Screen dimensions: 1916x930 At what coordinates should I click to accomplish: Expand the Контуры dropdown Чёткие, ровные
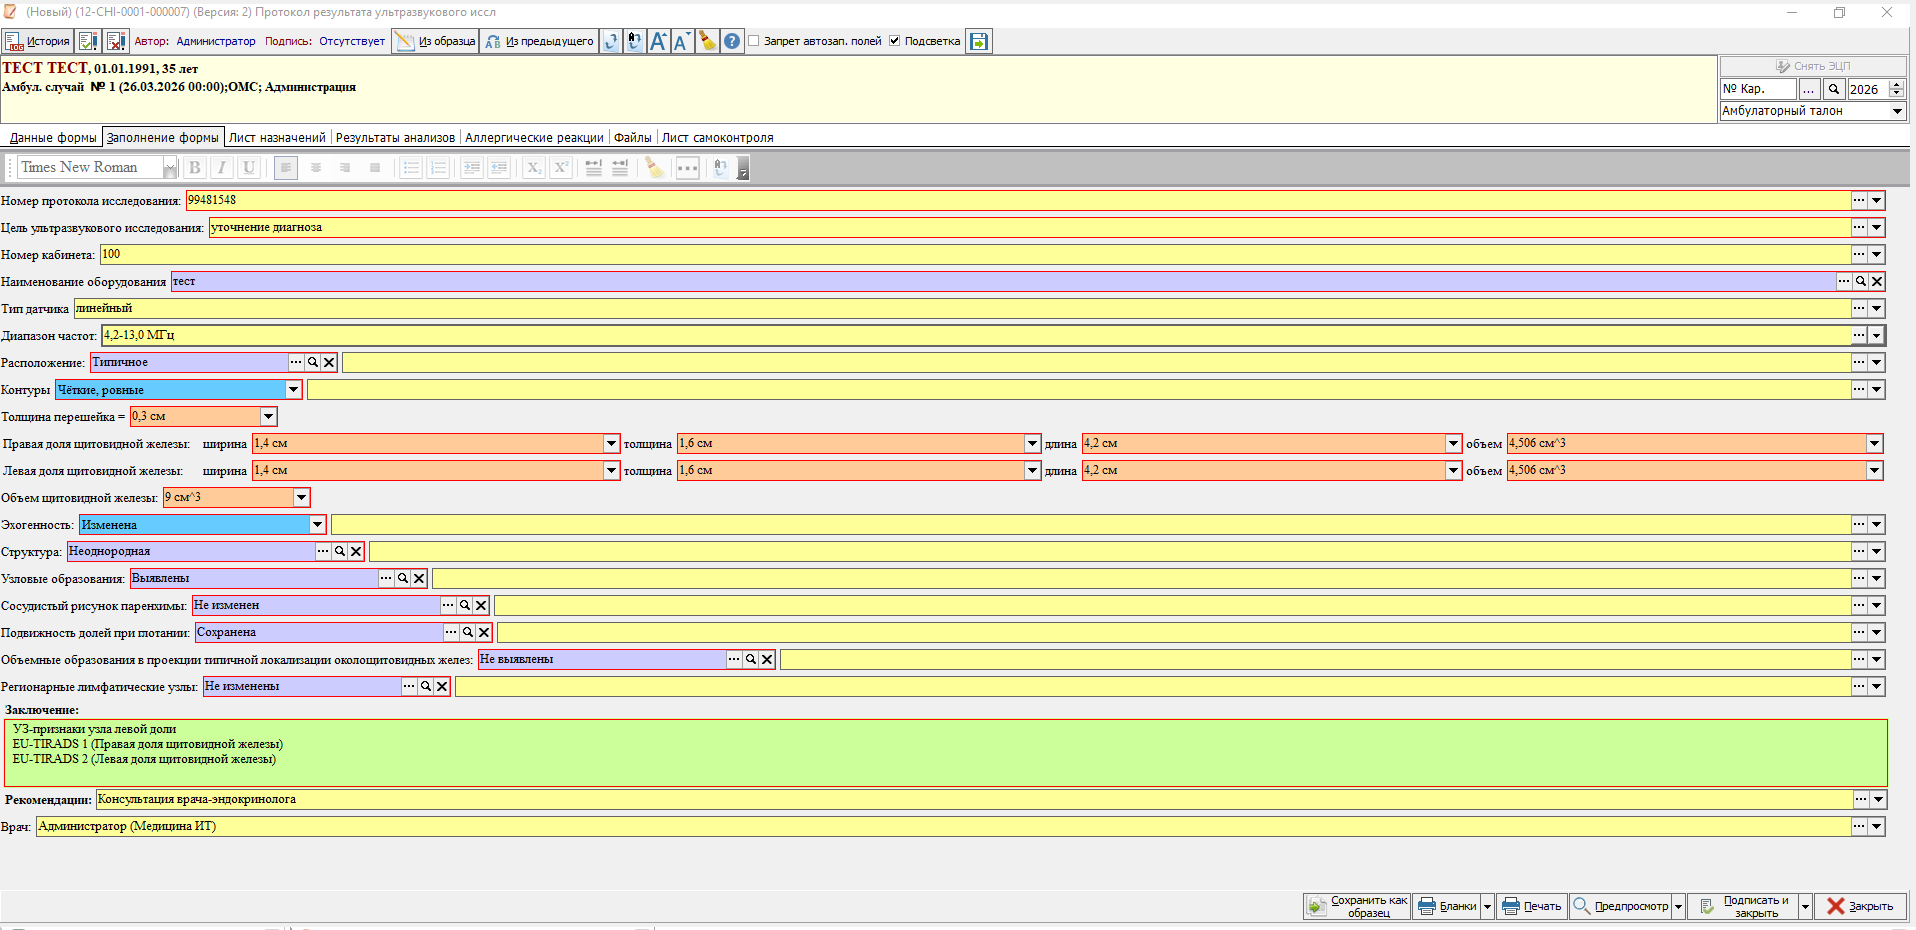(x=293, y=389)
